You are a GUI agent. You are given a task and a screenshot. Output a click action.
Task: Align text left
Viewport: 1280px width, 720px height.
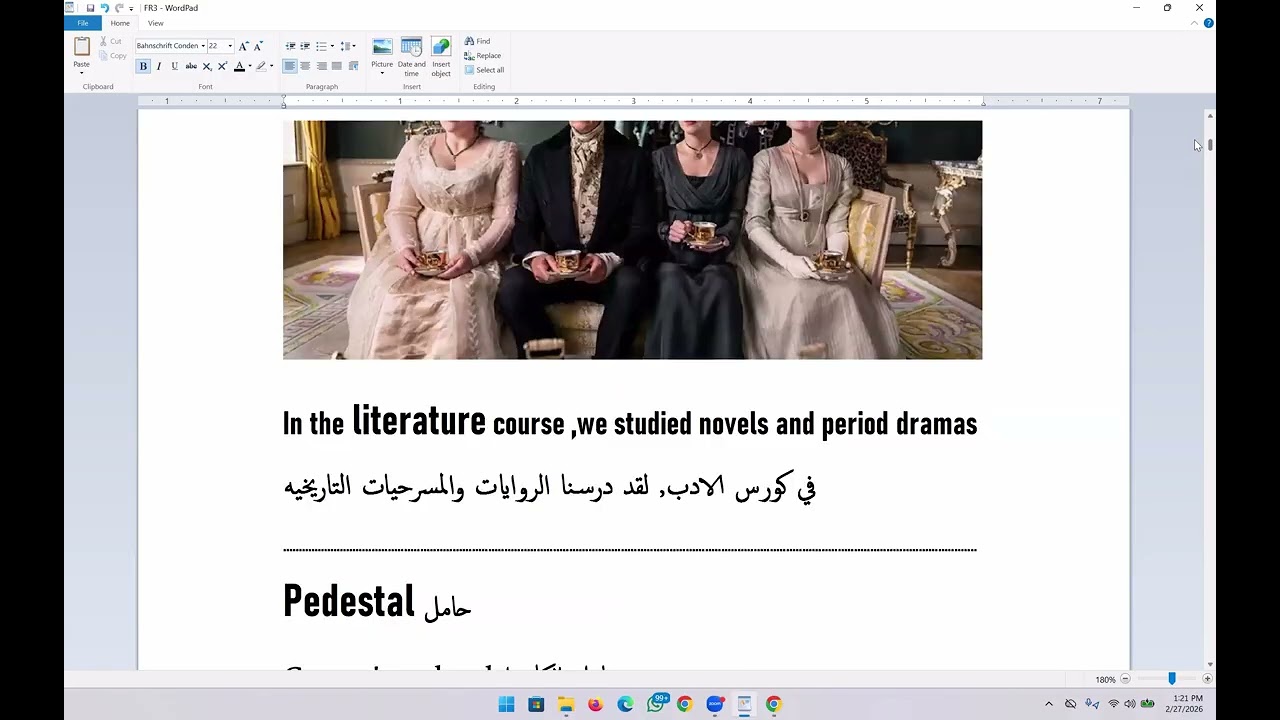[289, 66]
